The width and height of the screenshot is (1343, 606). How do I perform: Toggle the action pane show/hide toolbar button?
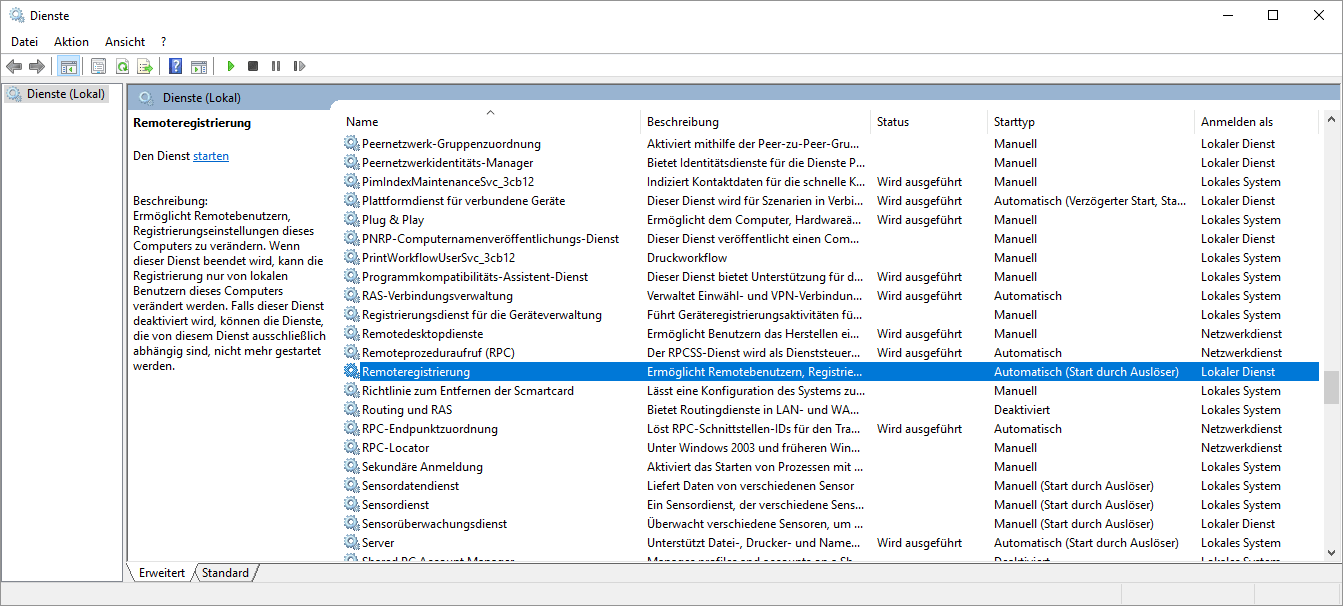(x=199, y=66)
